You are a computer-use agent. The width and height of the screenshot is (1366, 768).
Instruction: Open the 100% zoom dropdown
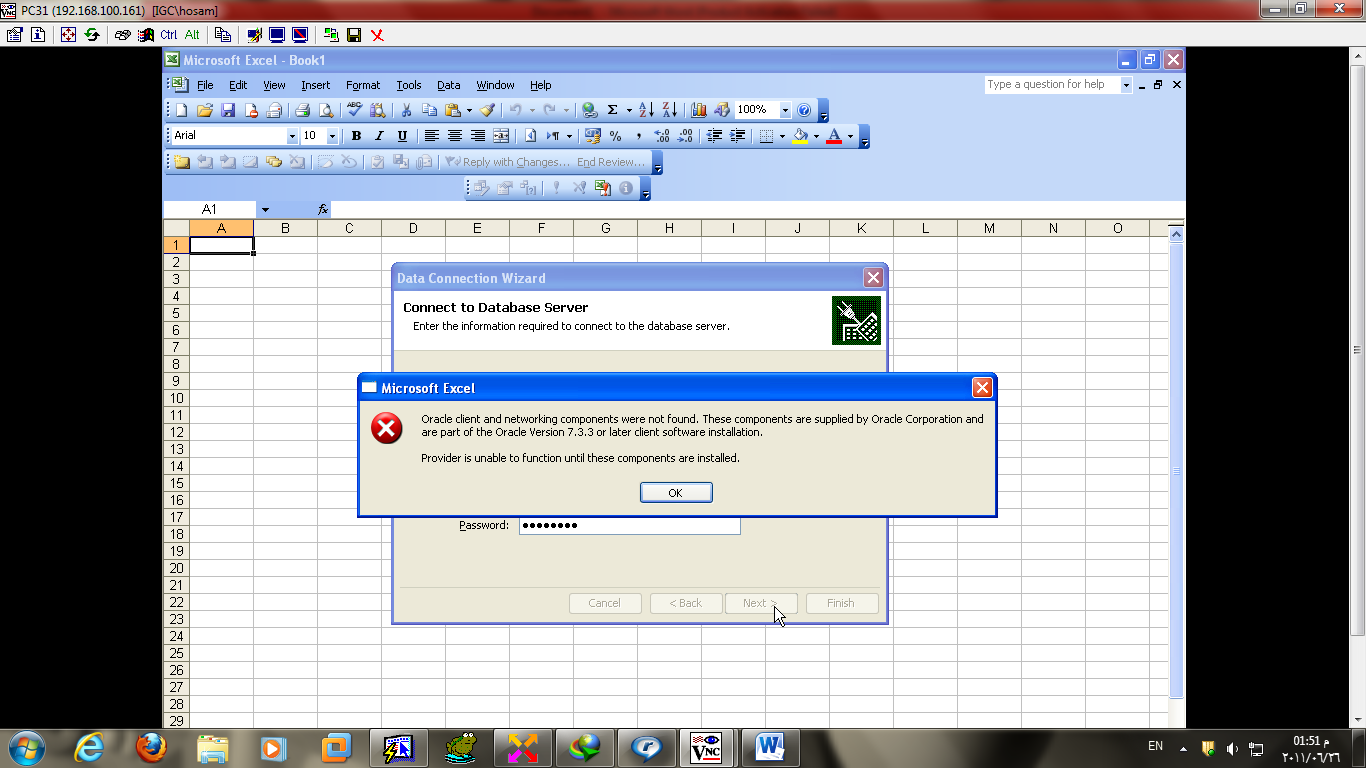pyautogui.click(x=785, y=110)
